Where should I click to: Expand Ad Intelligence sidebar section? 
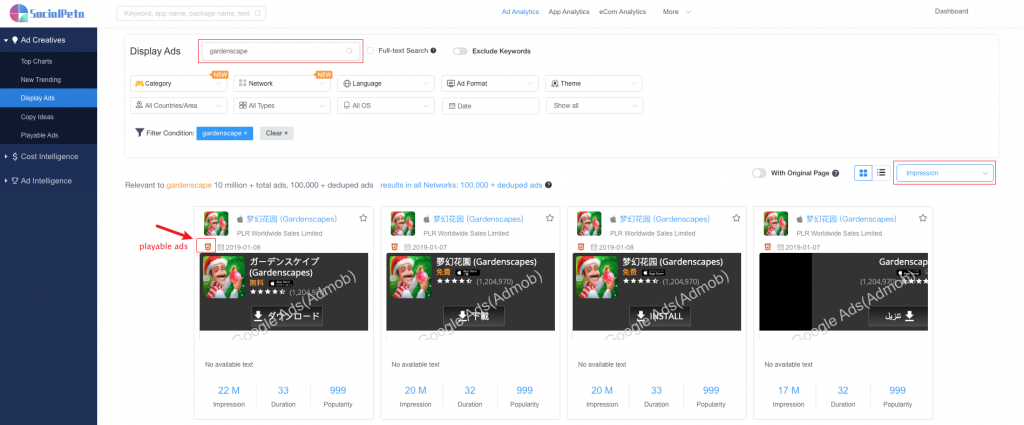pyautogui.click(x=48, y=181)
